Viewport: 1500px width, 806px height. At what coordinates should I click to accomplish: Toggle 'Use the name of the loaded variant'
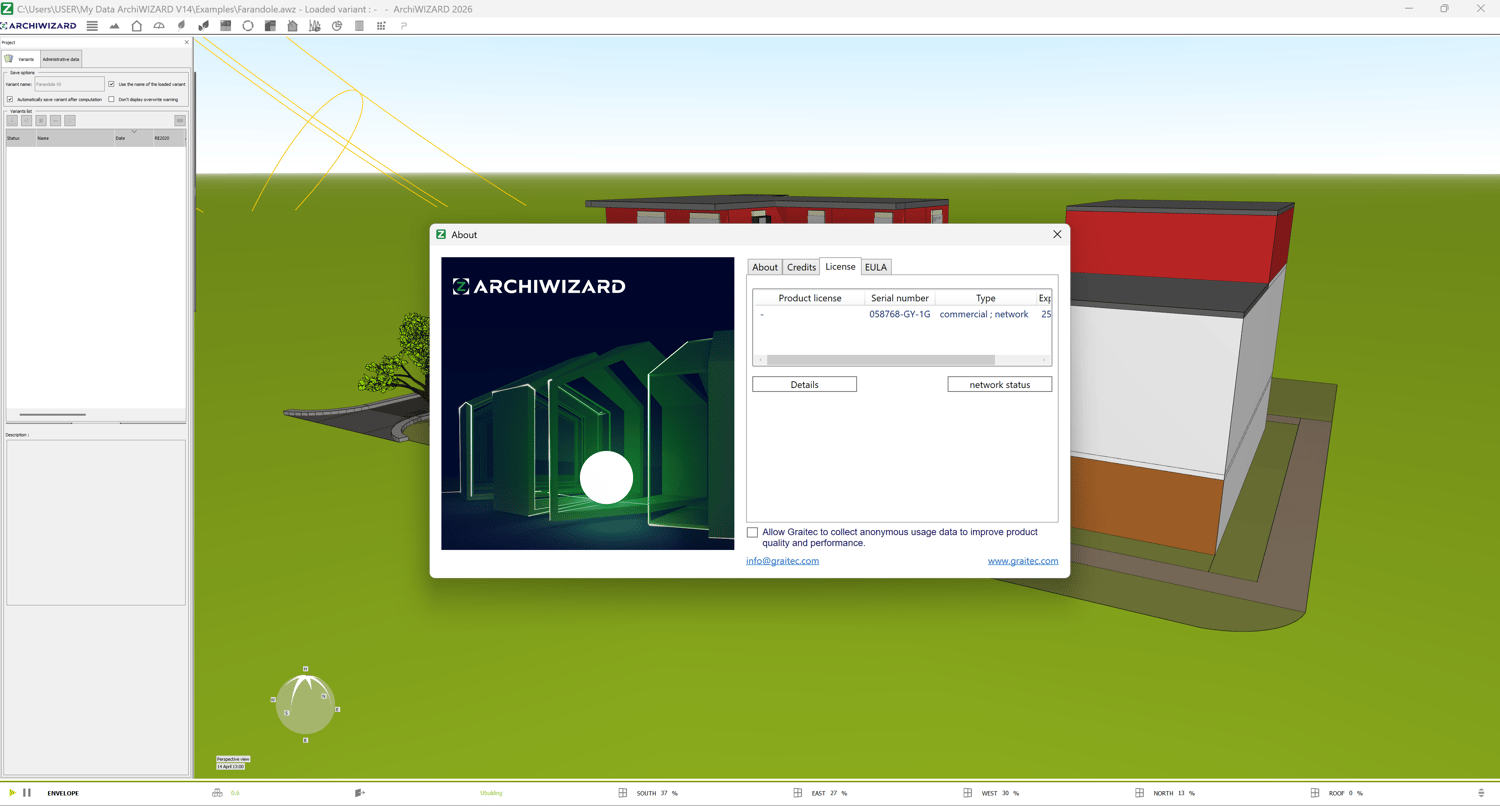pos(111,84)
